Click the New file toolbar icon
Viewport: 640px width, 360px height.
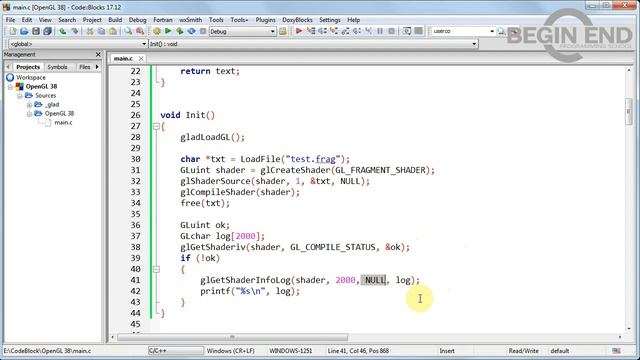13,31
